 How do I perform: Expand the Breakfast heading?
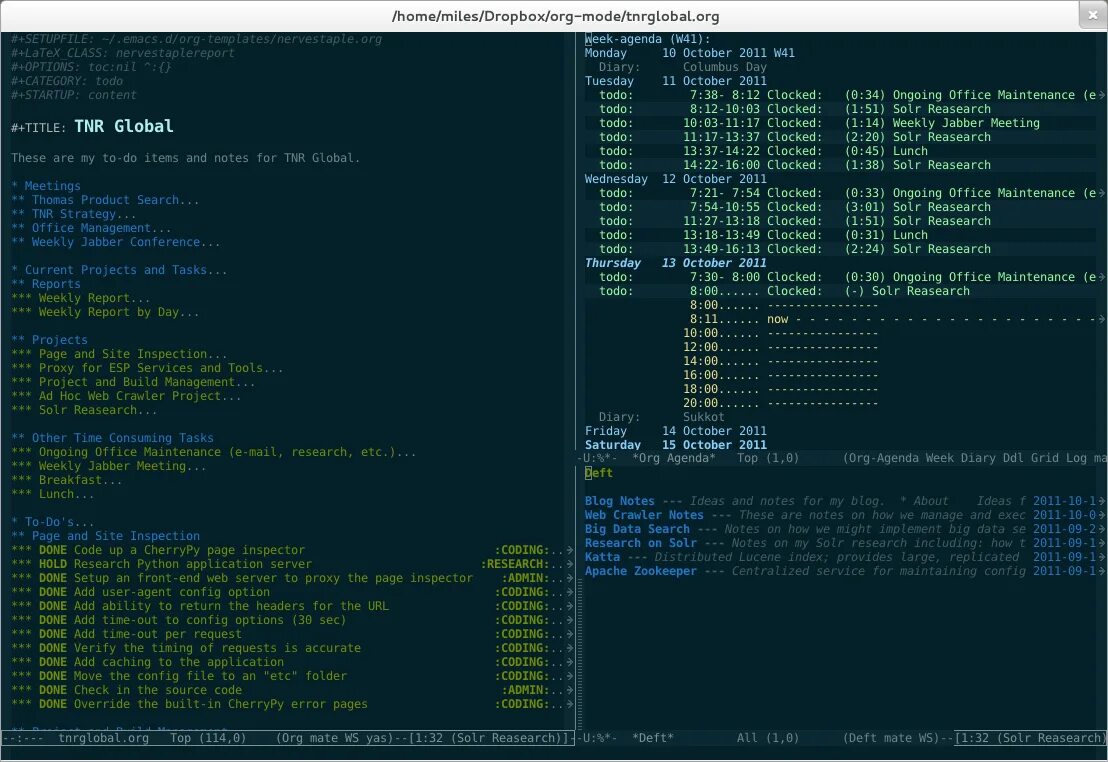pos(67,481)
